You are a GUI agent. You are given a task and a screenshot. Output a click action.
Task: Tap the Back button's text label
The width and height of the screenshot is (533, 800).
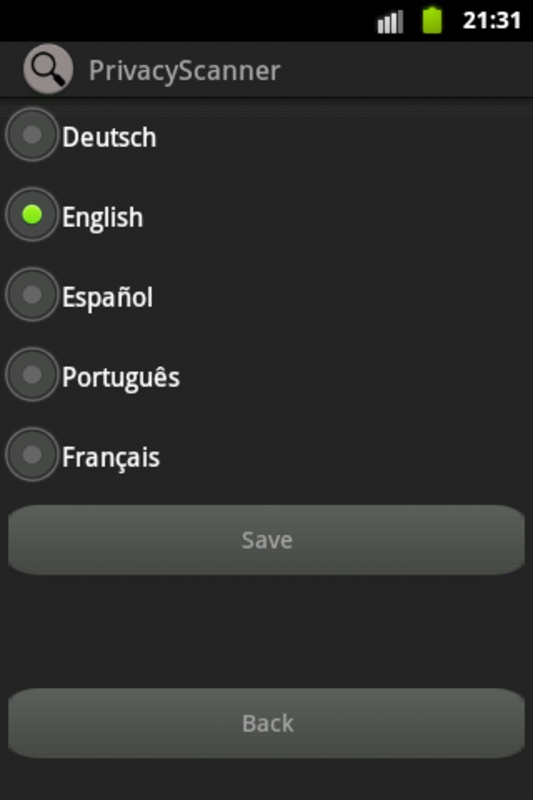(268, 723)
